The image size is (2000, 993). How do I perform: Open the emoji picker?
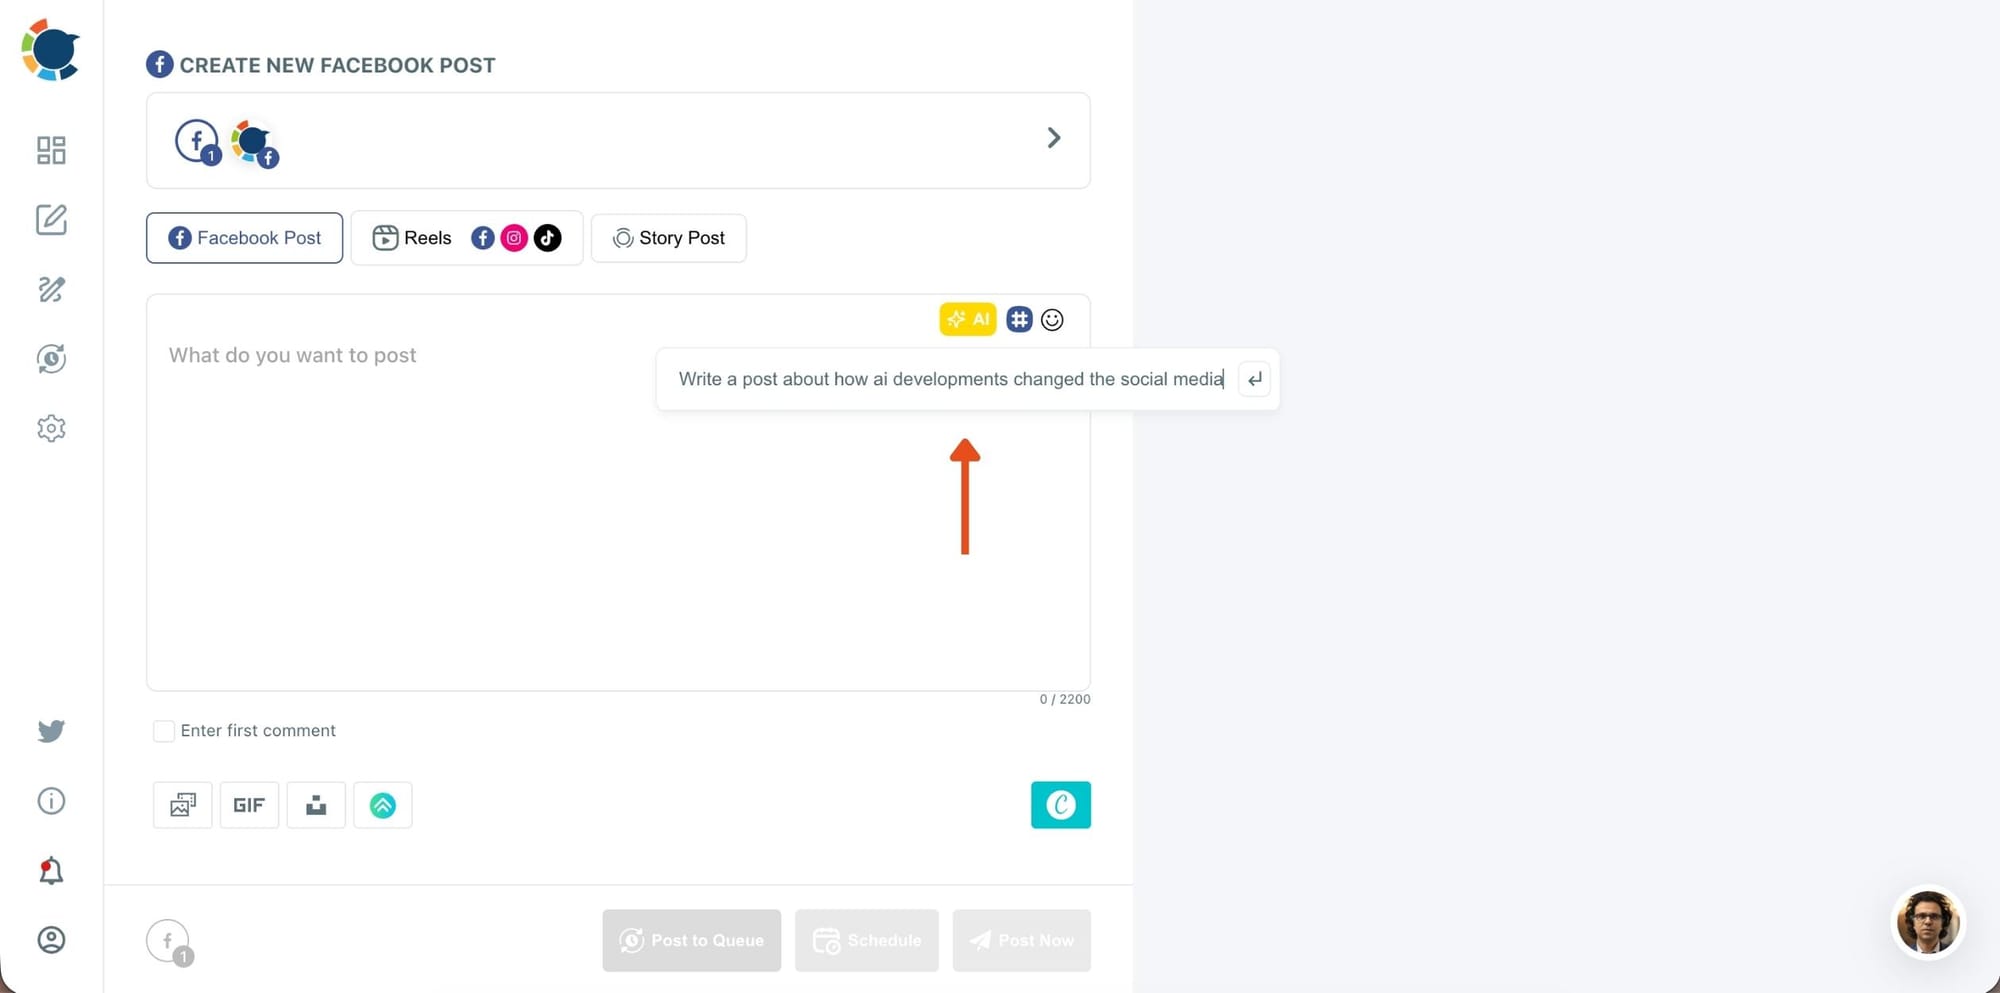click(1051, 319)
